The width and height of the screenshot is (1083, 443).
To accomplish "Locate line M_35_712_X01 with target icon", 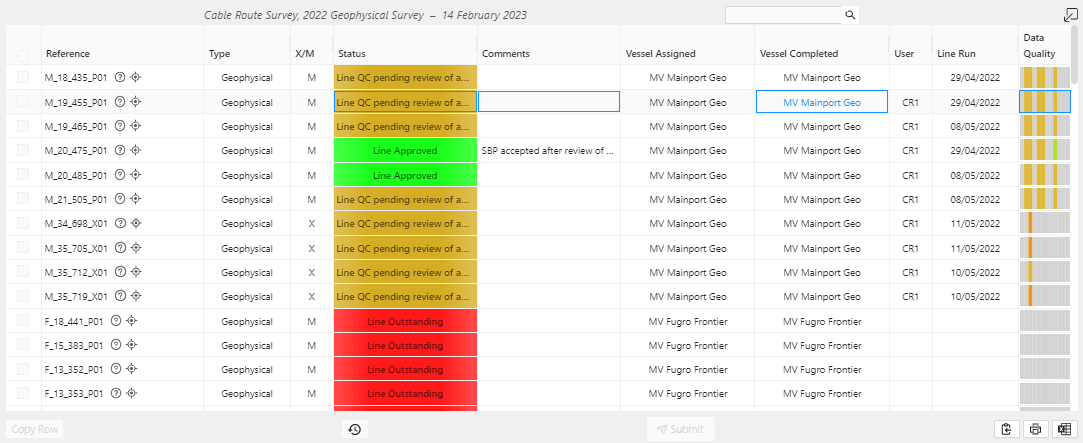I will pyautogui.click(x=136, y=272).
